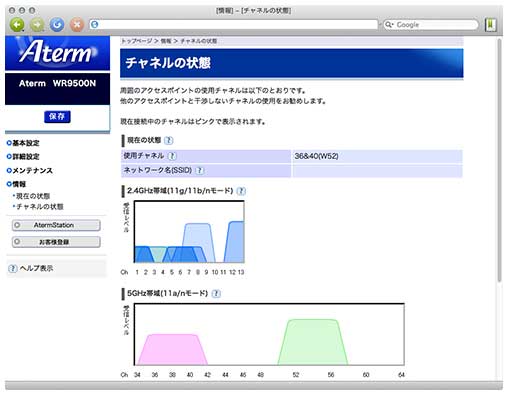Click help icon next to 現在の状態 heading
Image resolution: width=508 pixels, height=395 pixels.
coord(169,140)
